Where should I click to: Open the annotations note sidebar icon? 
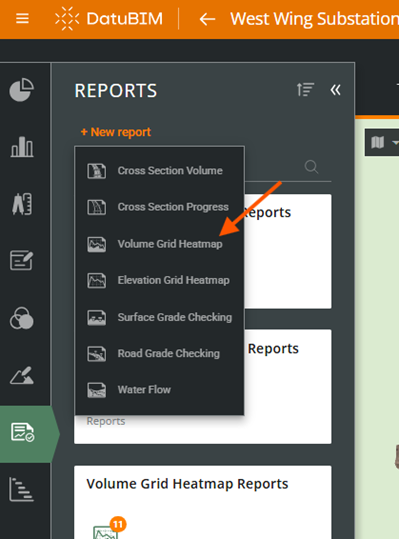click(21, 260)
